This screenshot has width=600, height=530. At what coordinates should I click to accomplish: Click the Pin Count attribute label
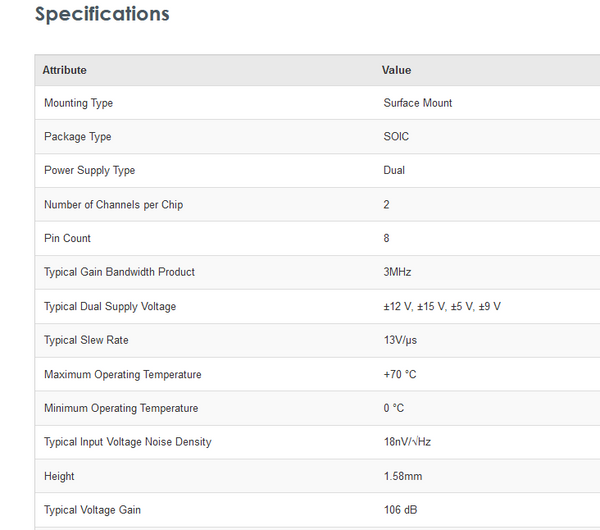point(68,238)
